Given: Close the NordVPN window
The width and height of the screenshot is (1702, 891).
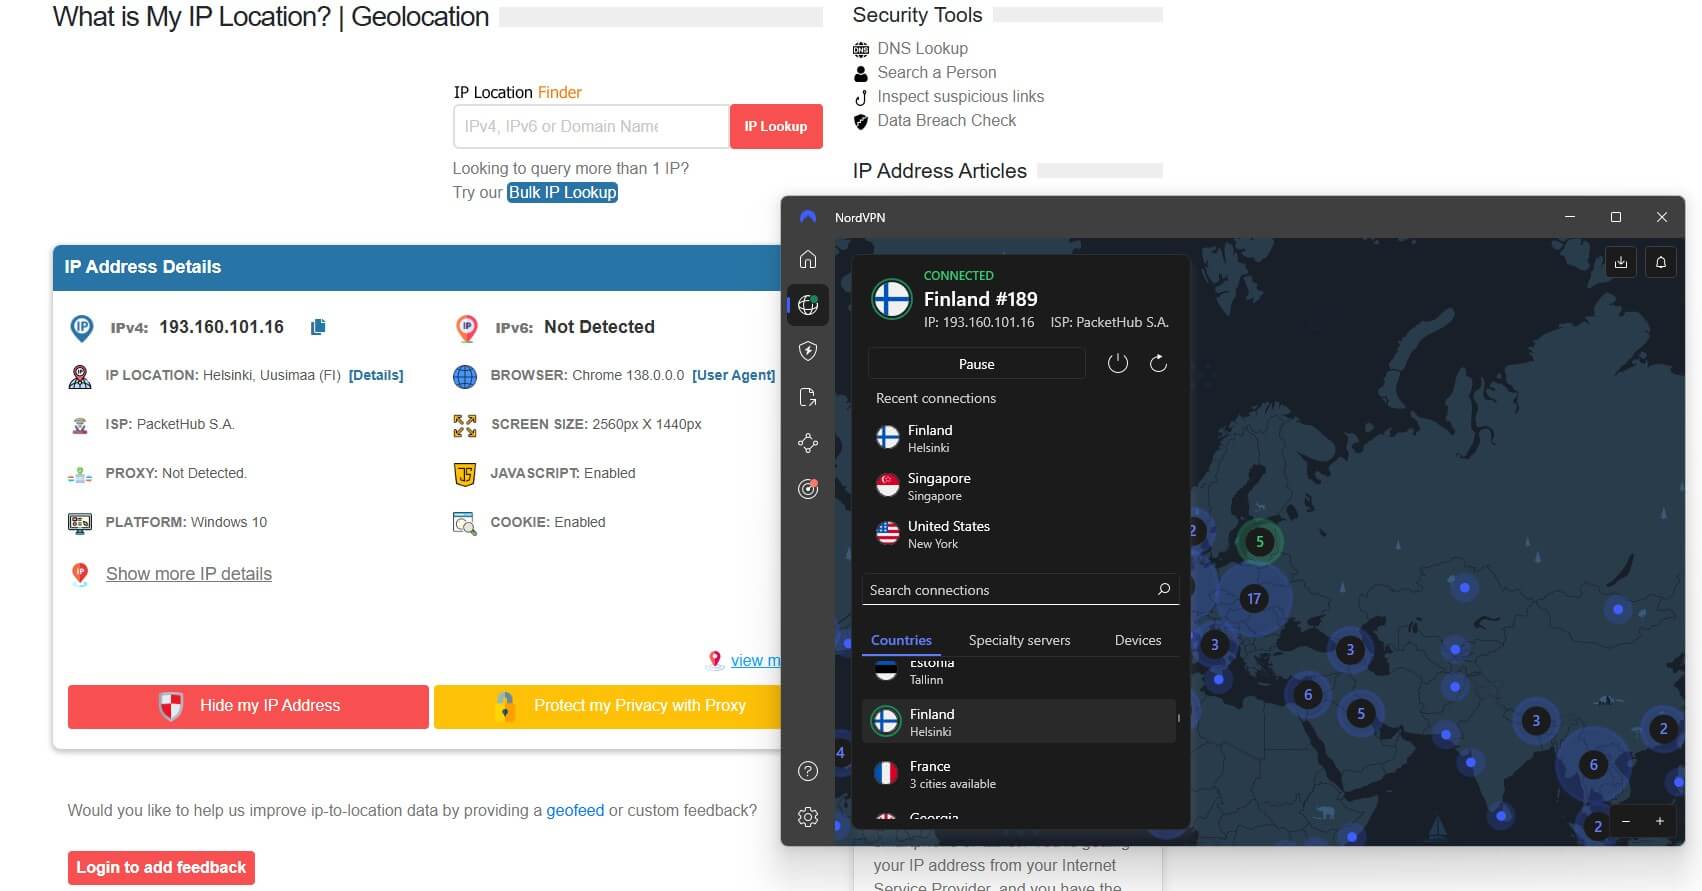Looking at the screenshot, I should click(1662, 217).
